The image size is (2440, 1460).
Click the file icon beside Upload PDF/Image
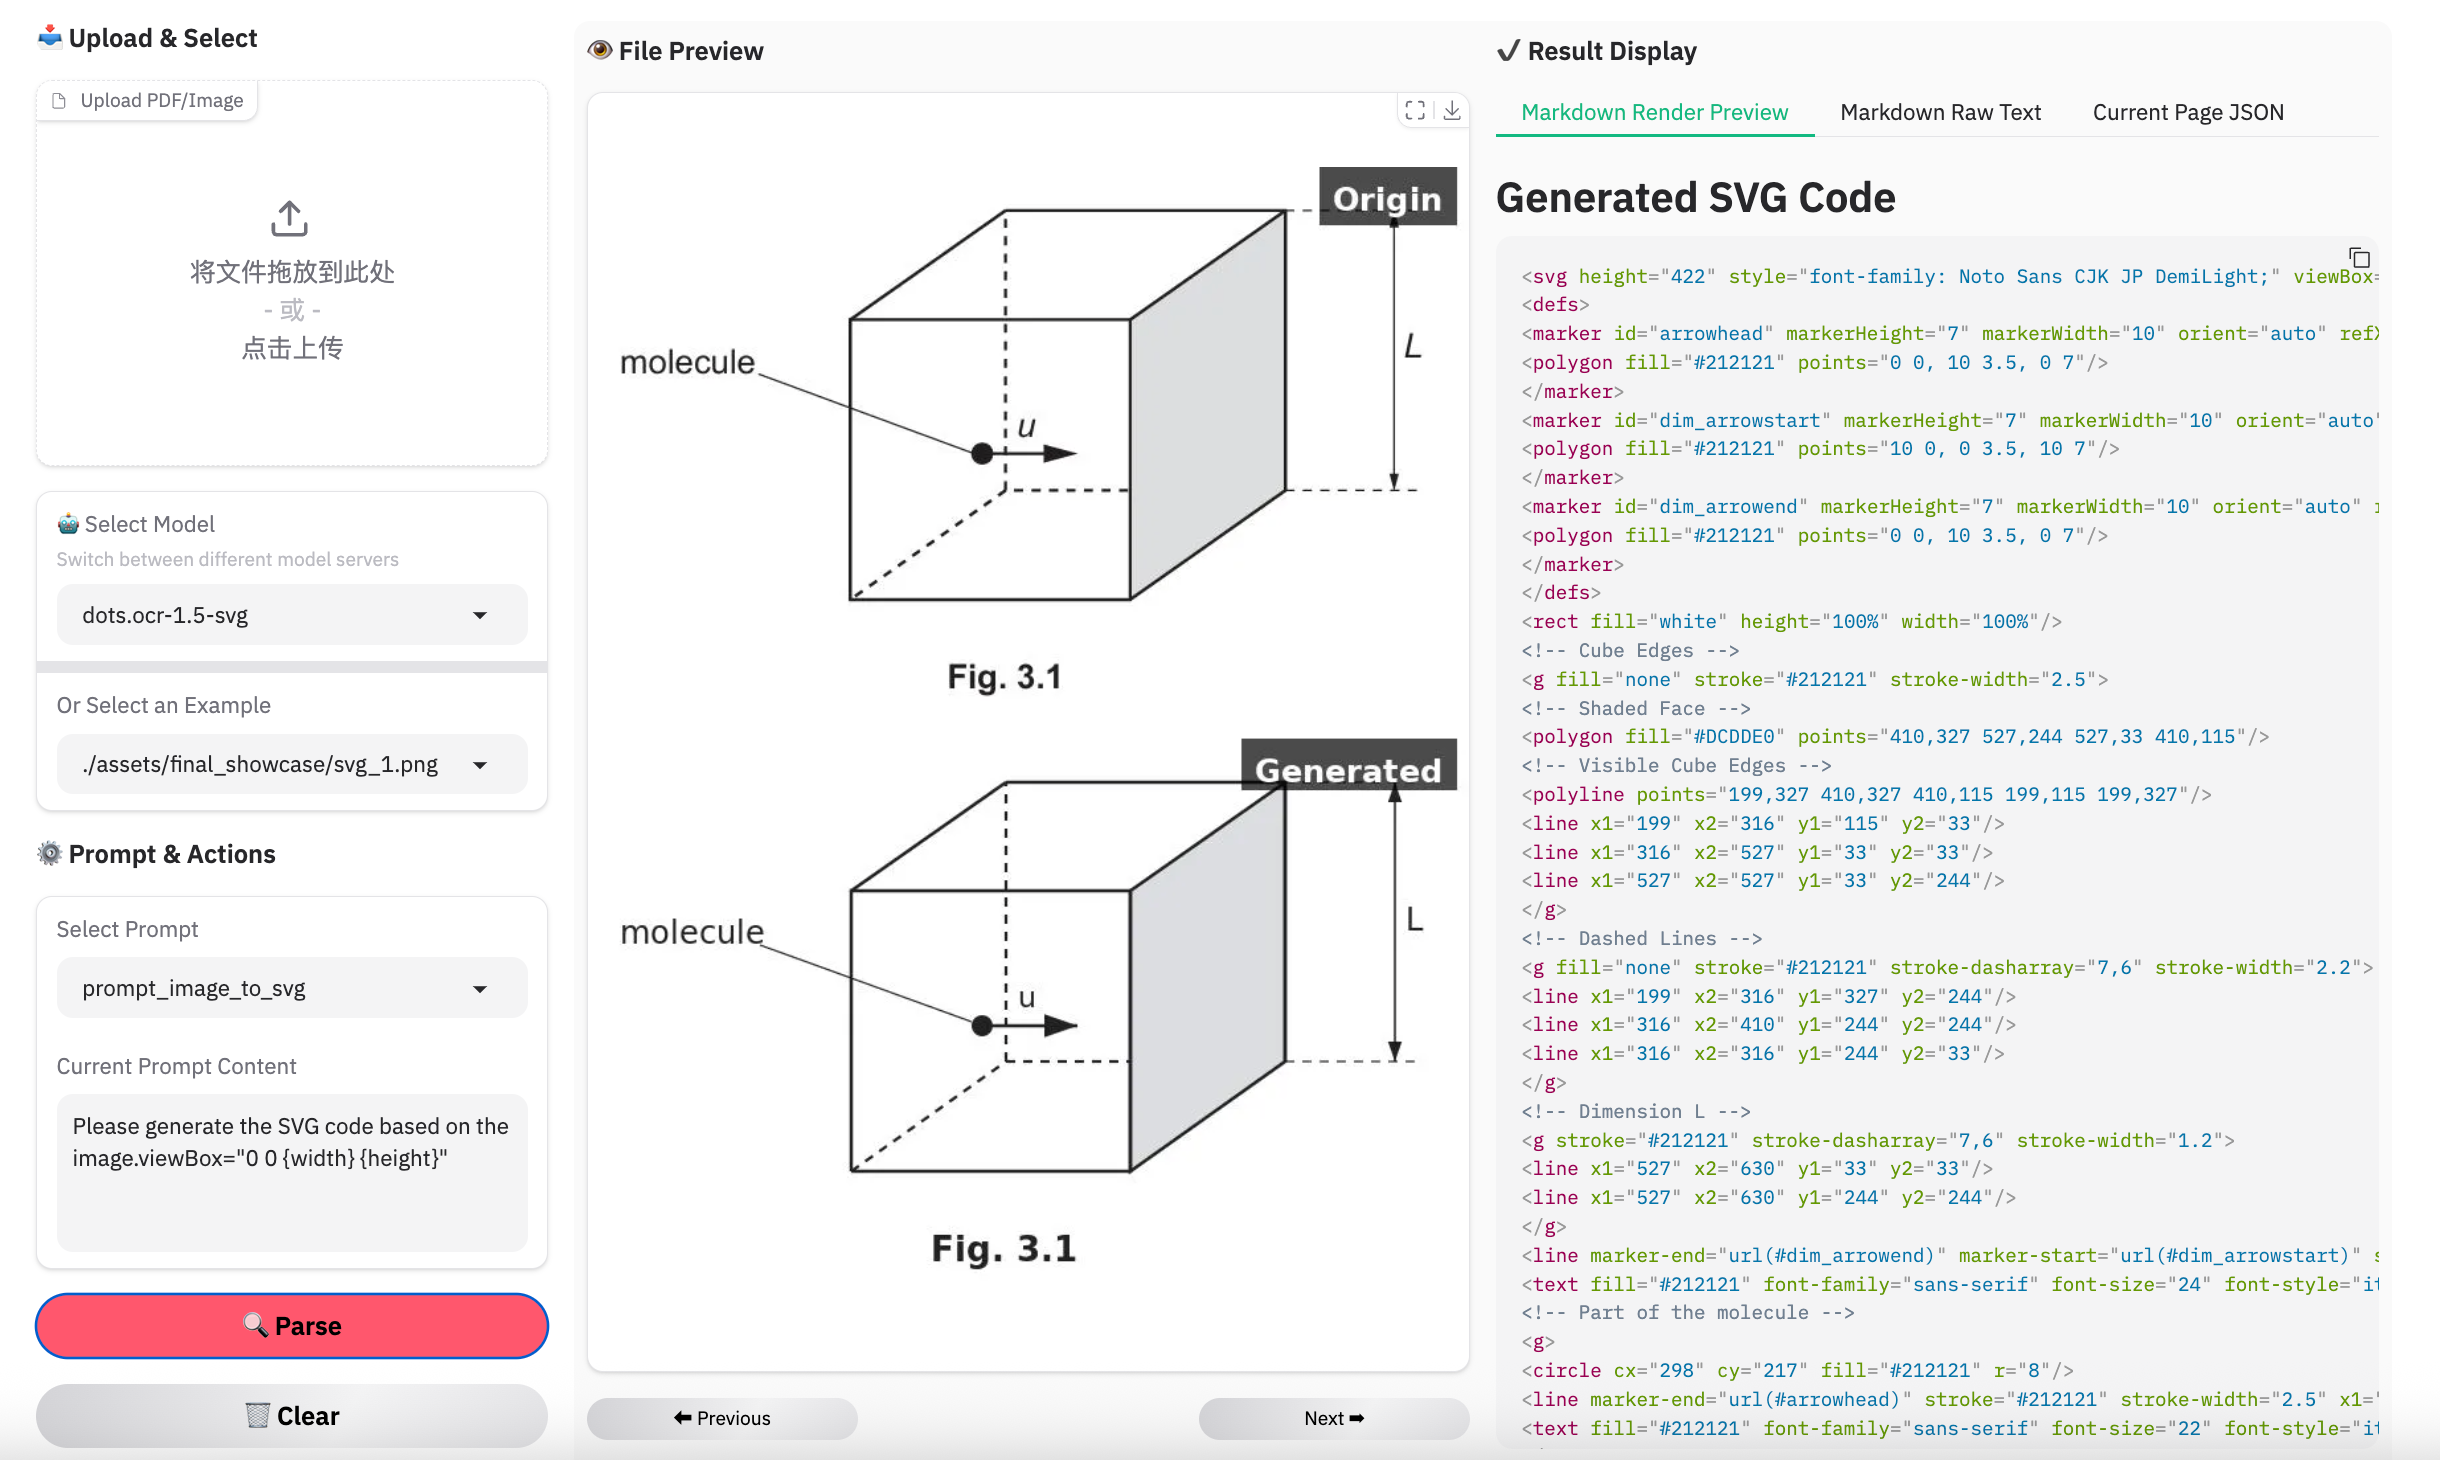(x=60, y=101)
